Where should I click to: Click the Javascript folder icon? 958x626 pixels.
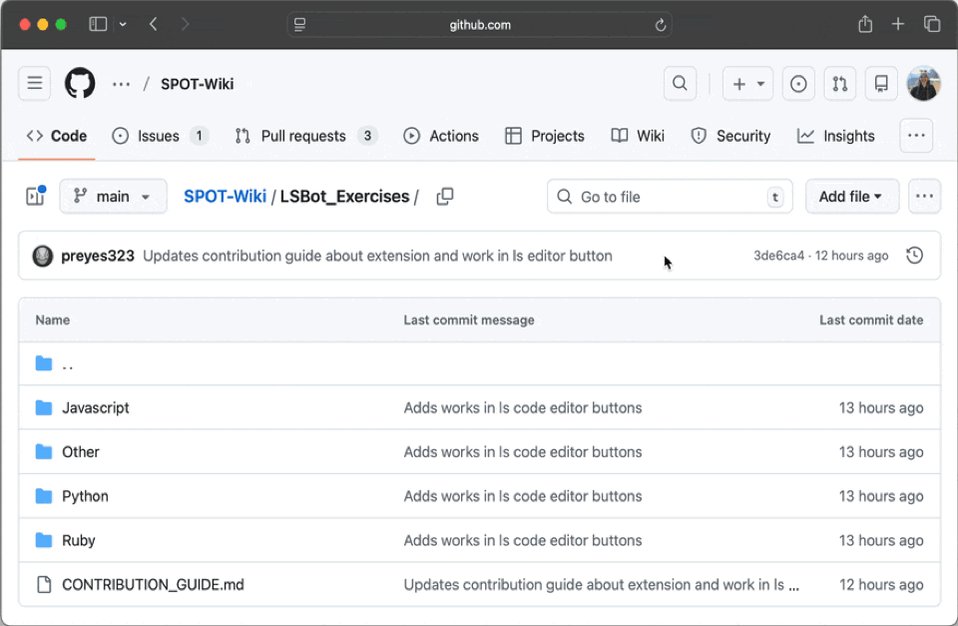click(43, 407)
